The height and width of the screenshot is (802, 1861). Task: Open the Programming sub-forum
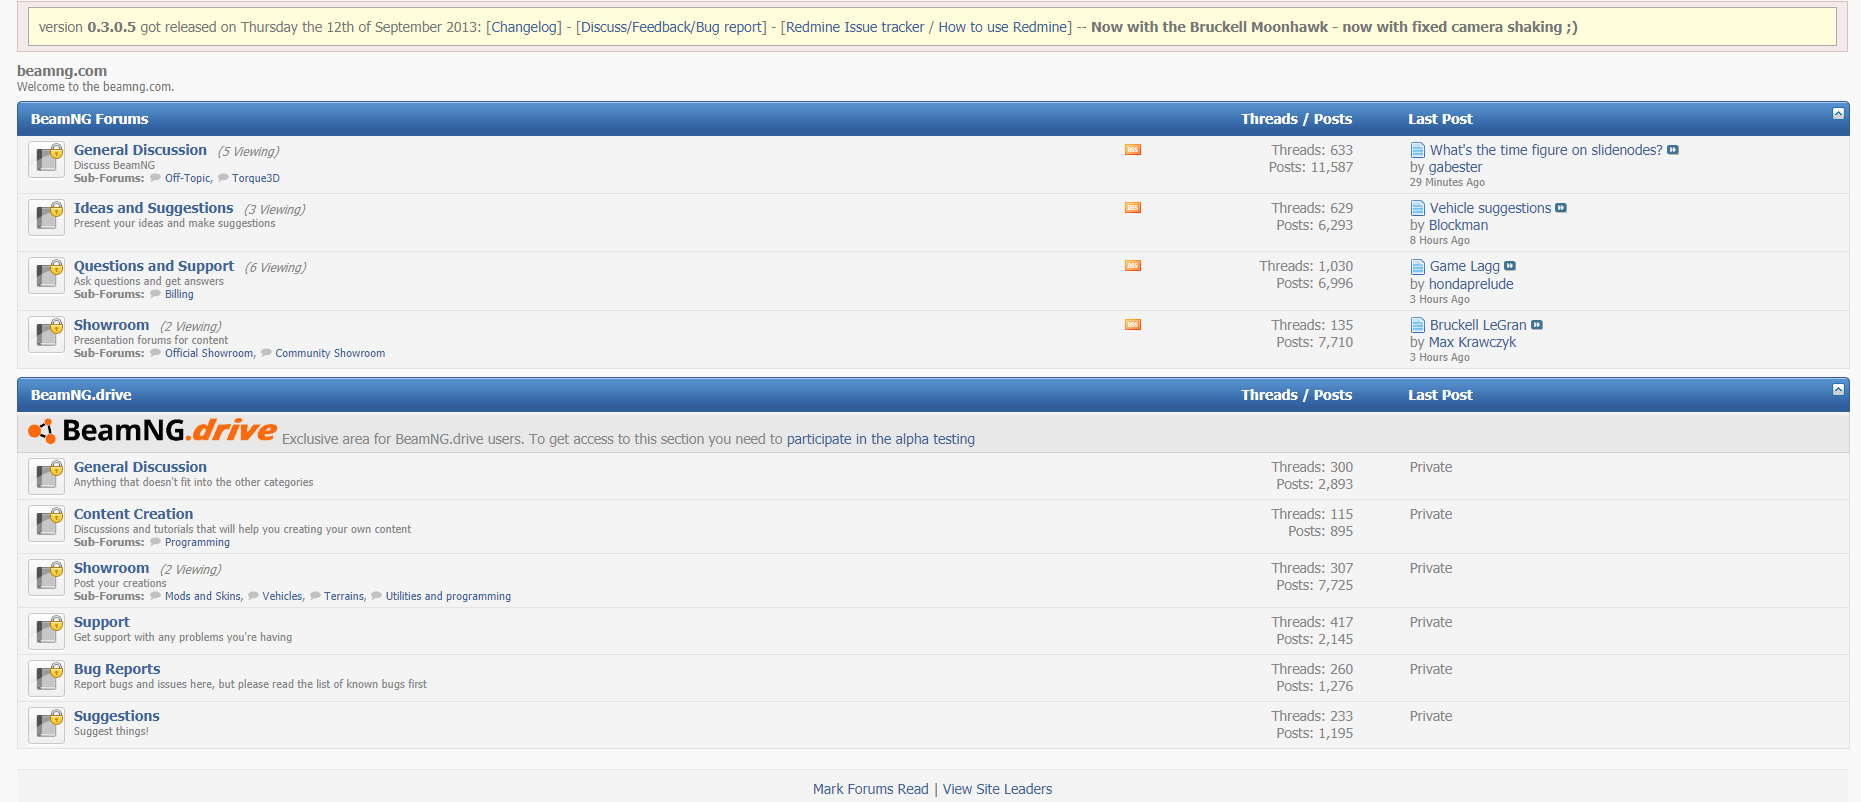point(197,542)
